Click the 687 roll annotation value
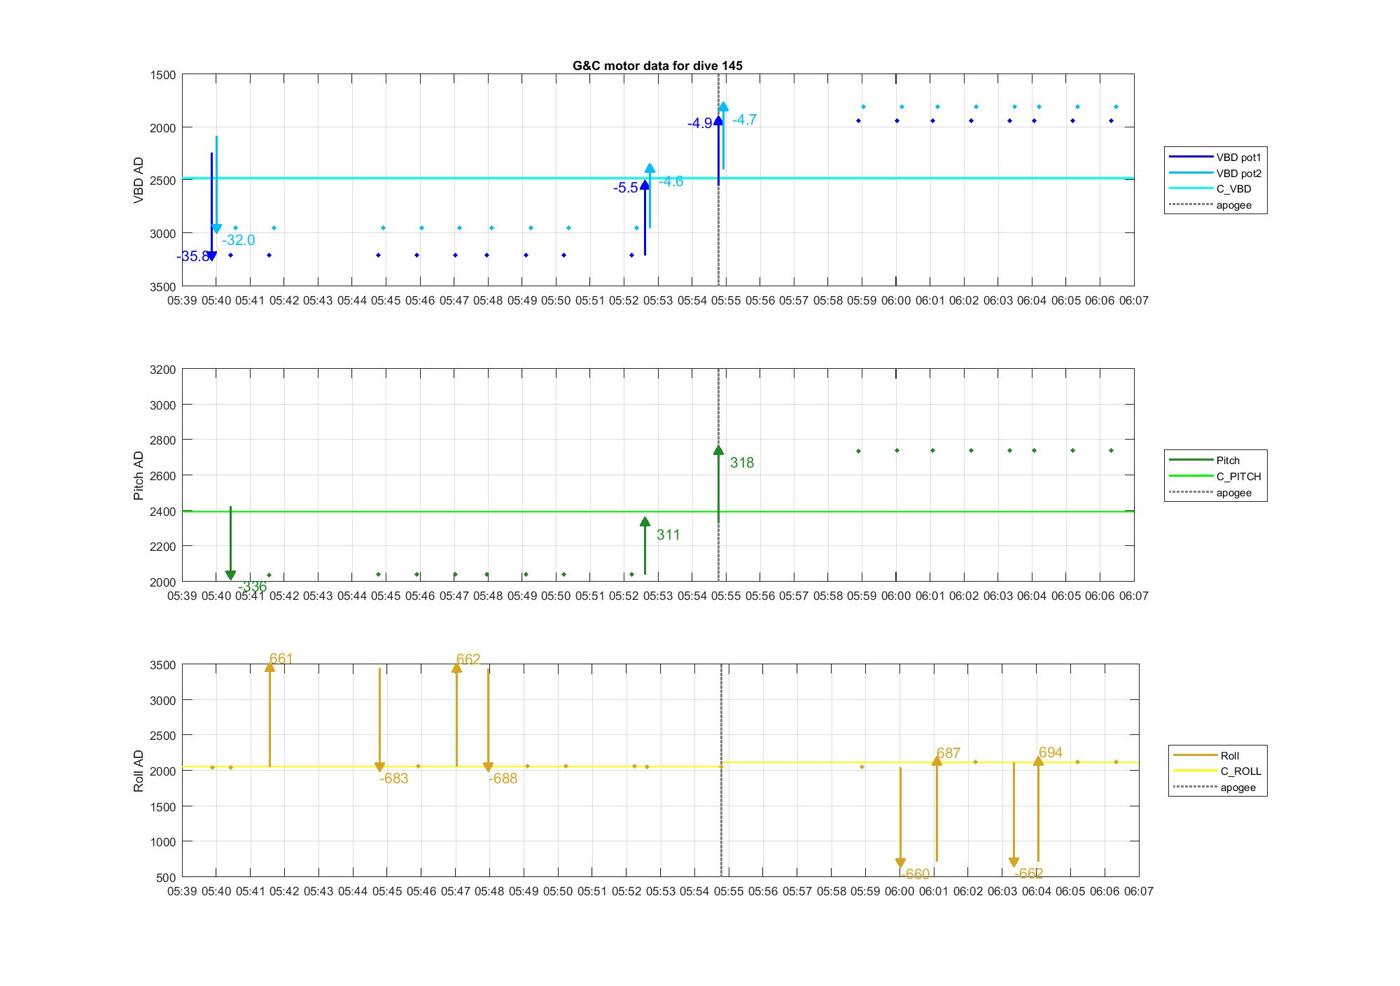Viewport: 1400px width, 986px height. click(948, 754)
